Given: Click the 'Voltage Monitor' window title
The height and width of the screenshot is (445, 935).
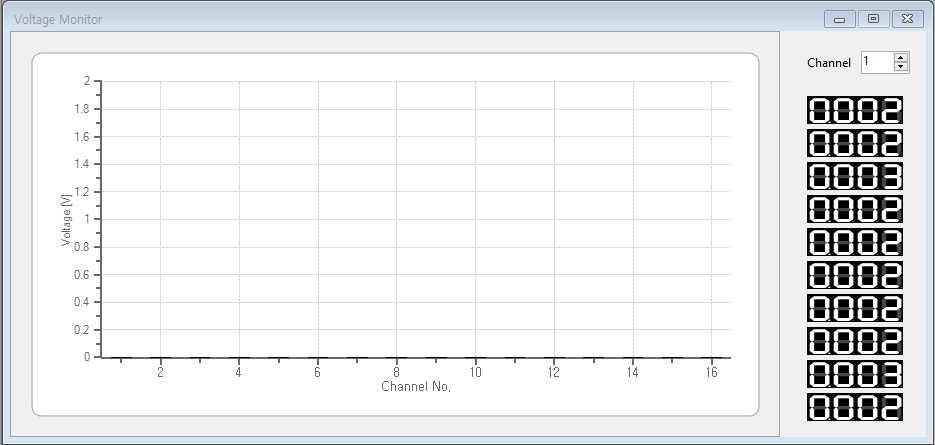Looking at the screenshot, I should [58, 19].
